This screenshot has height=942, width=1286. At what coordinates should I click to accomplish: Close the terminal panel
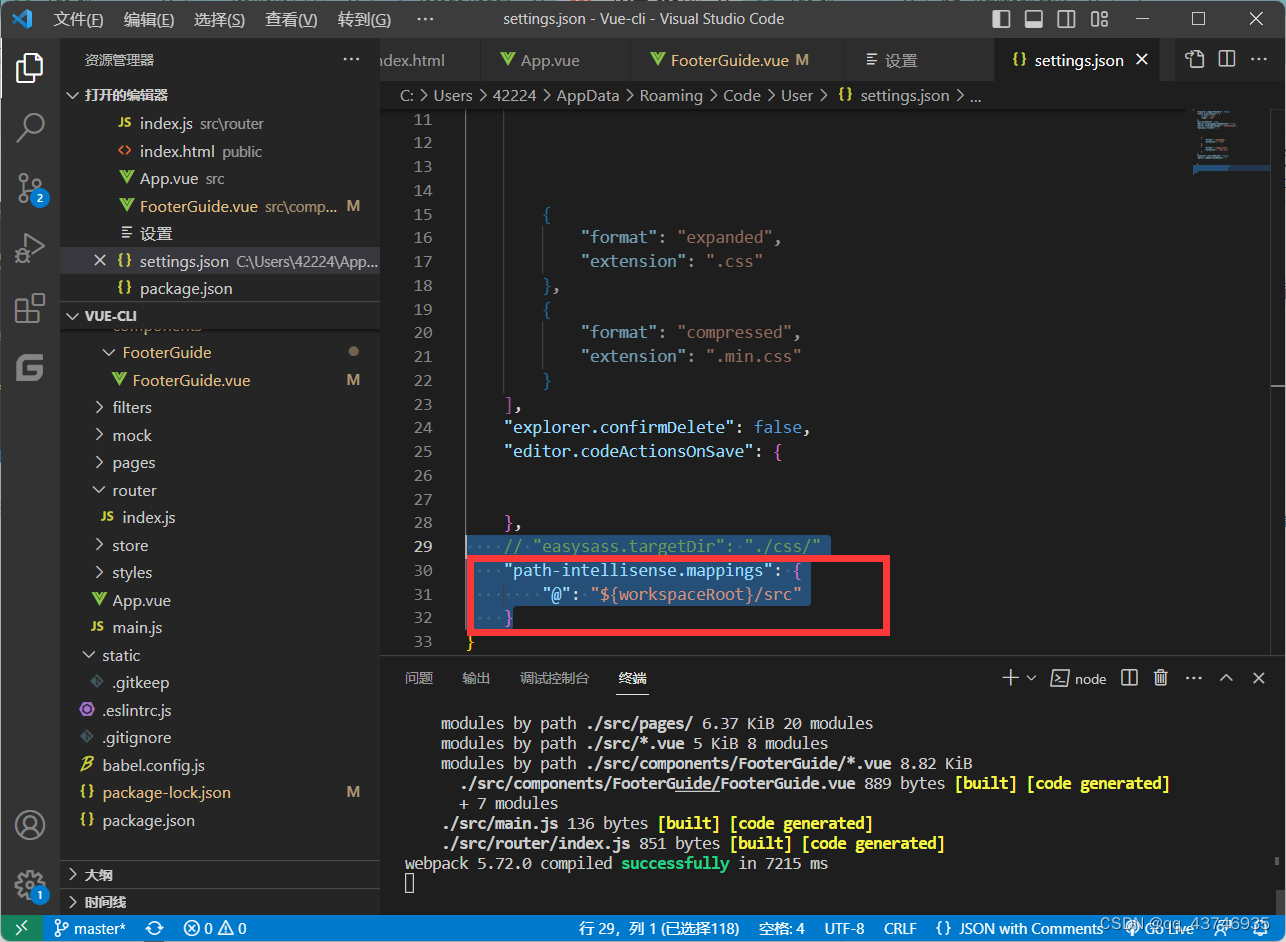[x=1259, y=678]
